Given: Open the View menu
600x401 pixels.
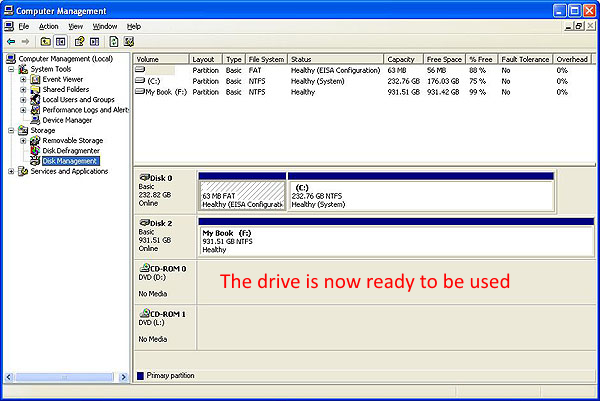Looking at the screenshot, I should (76, 26).
